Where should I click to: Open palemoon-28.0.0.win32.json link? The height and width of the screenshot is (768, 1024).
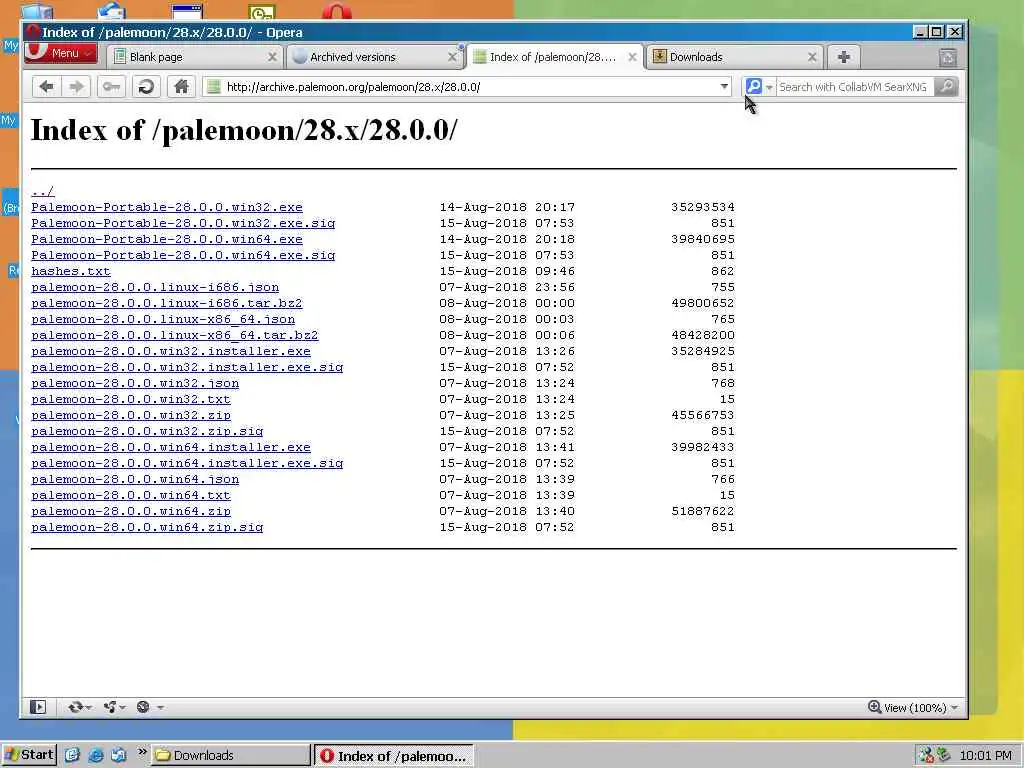pos(135,383)
